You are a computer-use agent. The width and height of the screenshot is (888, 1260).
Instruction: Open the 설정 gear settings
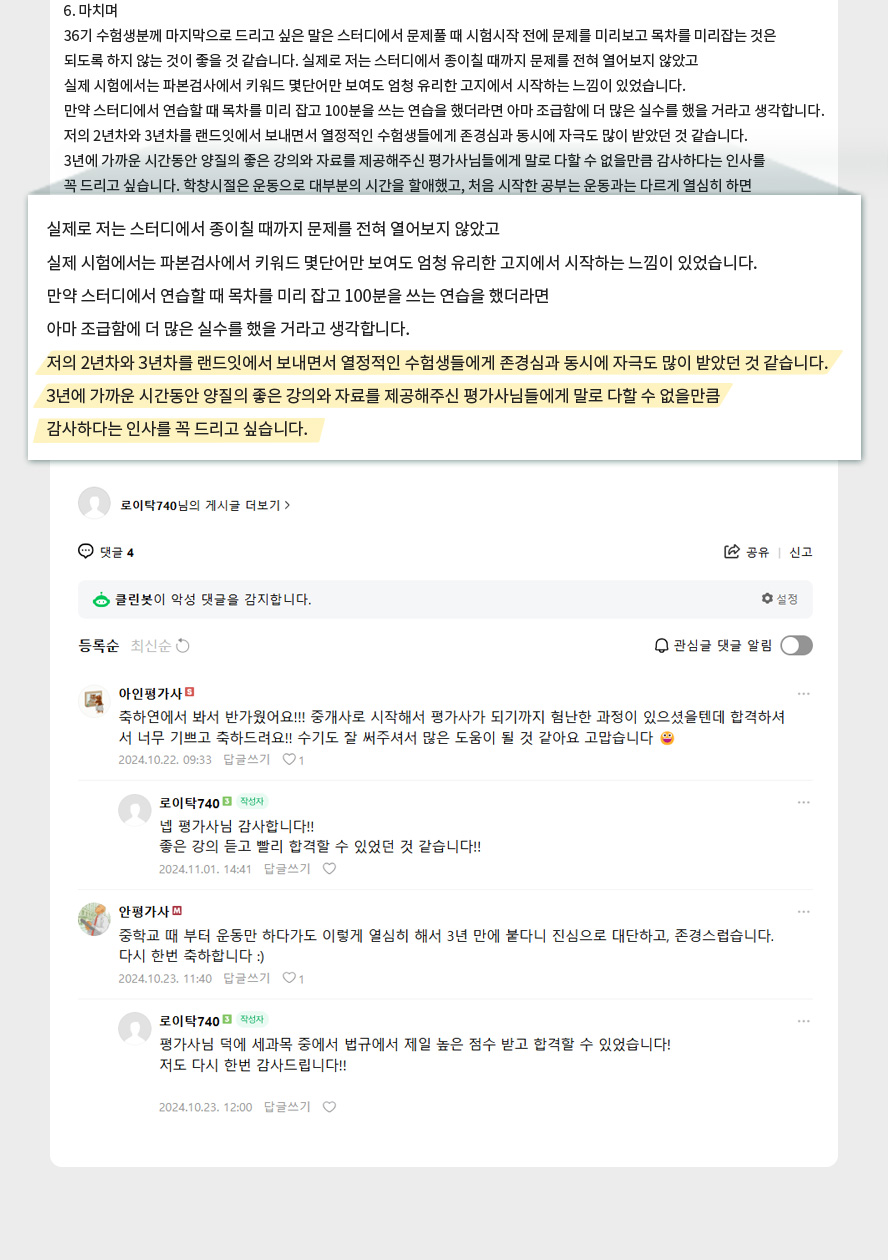tap(779, 599)
